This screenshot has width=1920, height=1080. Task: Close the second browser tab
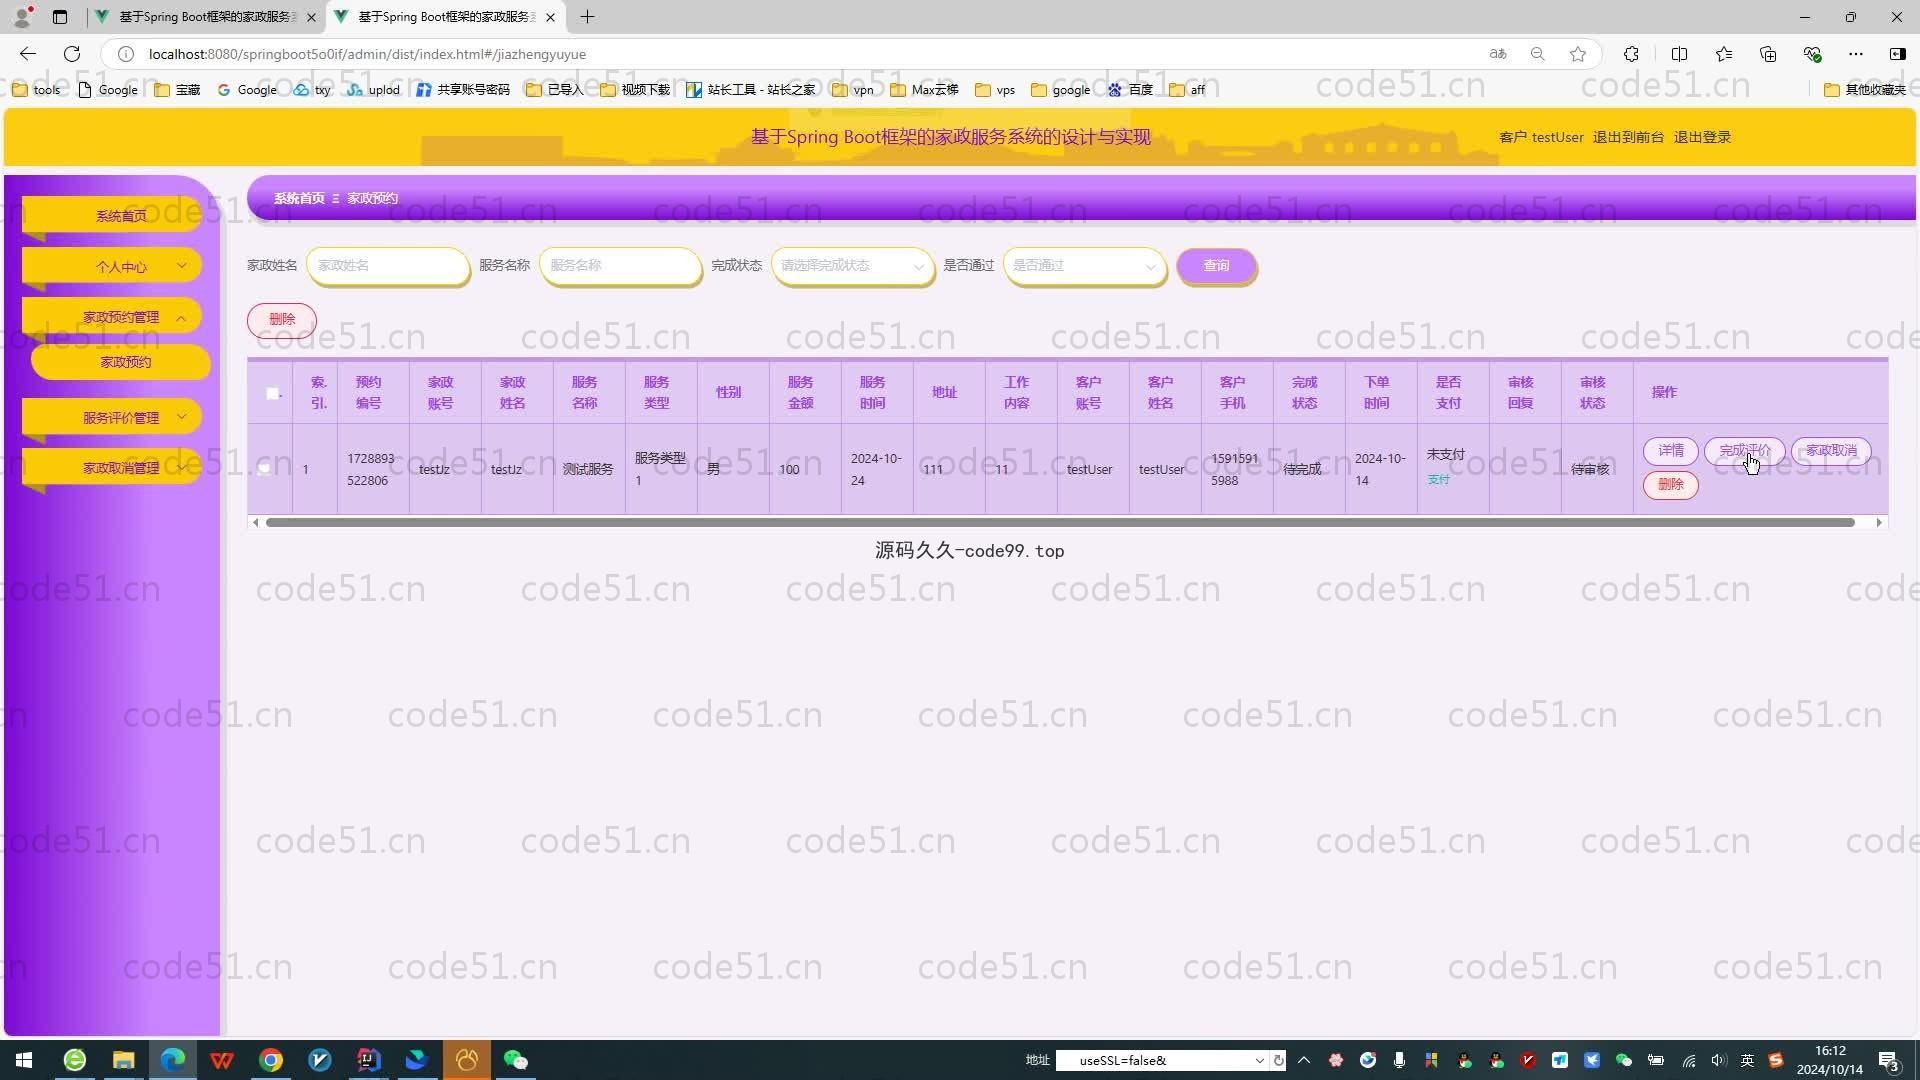coord(550,17)
